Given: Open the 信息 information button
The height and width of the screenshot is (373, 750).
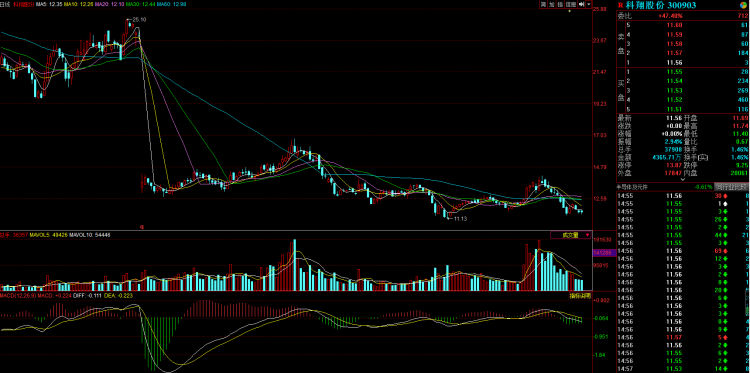Looking at the screenshot, I should [x=571, y=4].
